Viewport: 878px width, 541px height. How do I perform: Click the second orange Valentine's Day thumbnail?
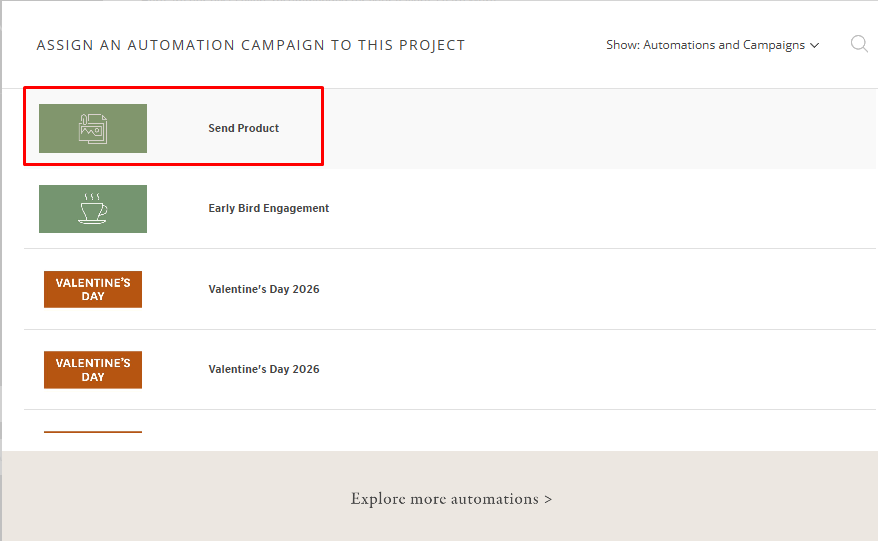coord(93,369)
